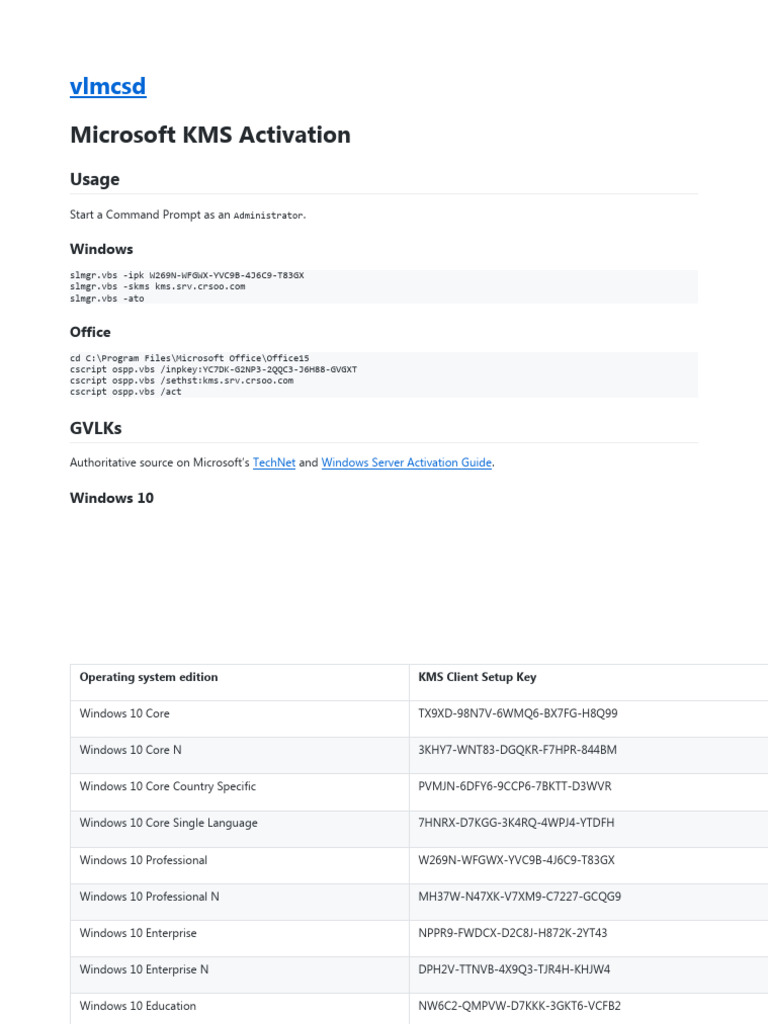This screenshot has width=768, height=1024.
Task: Click the slmgr.vbs -ato command line
Action: point(107,298)
